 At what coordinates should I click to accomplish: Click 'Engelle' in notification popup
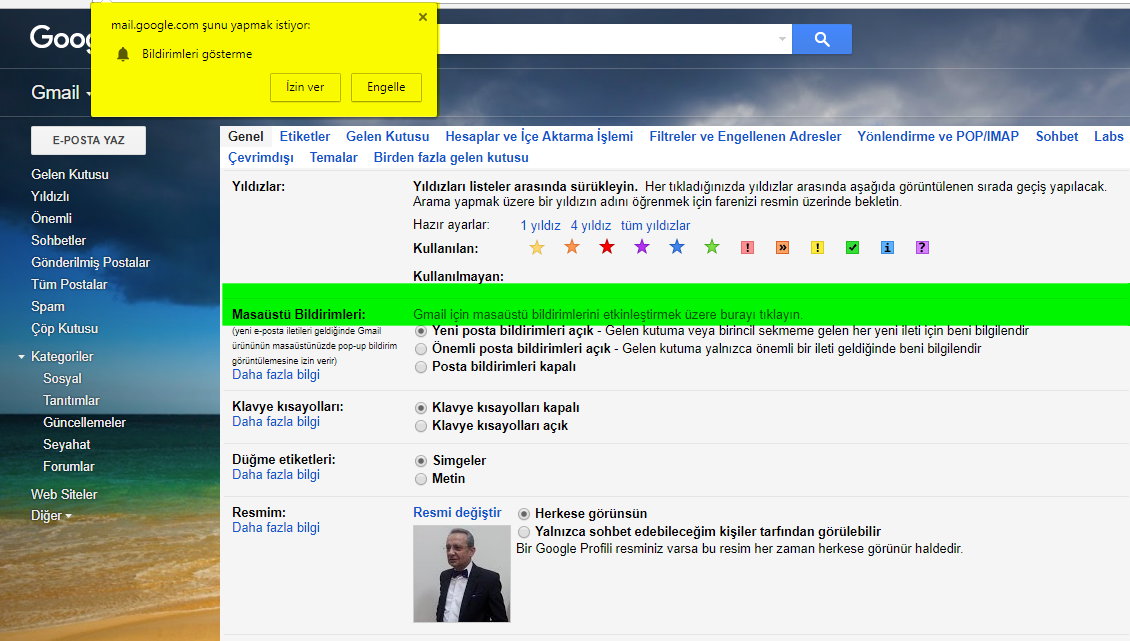point(386,87)
